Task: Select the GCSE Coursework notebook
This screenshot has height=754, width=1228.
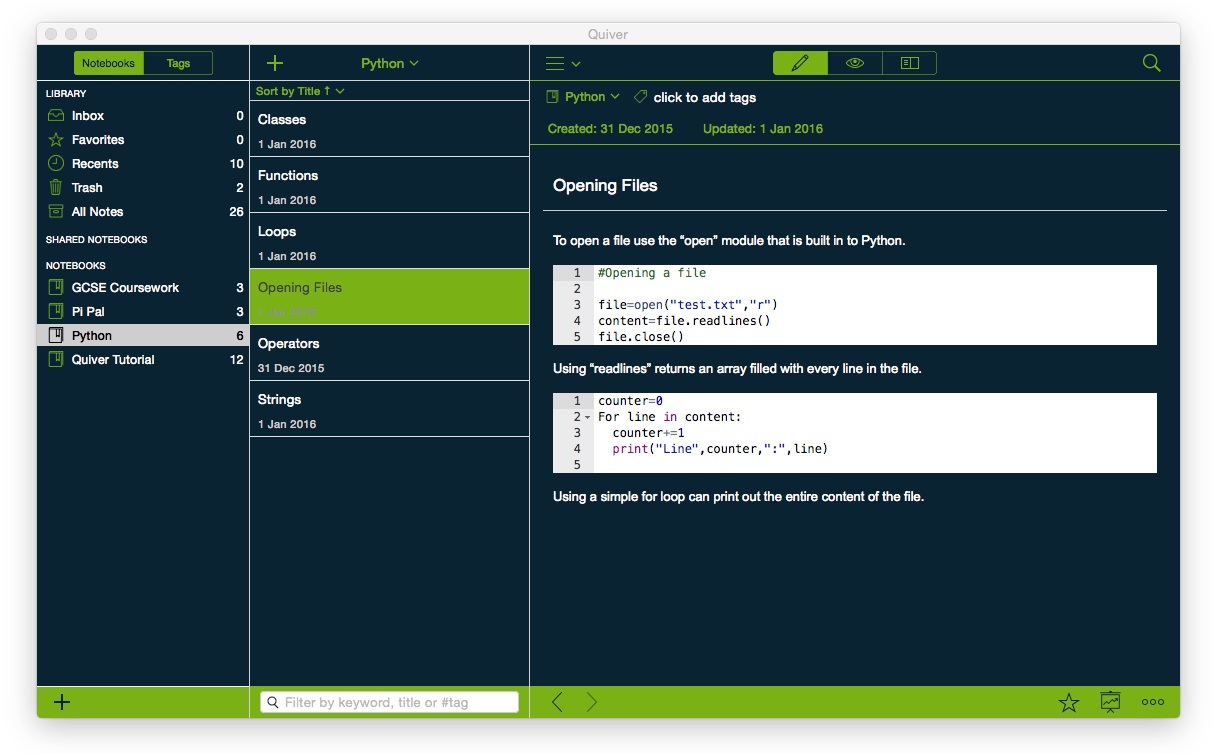Action: pos(143,288)
